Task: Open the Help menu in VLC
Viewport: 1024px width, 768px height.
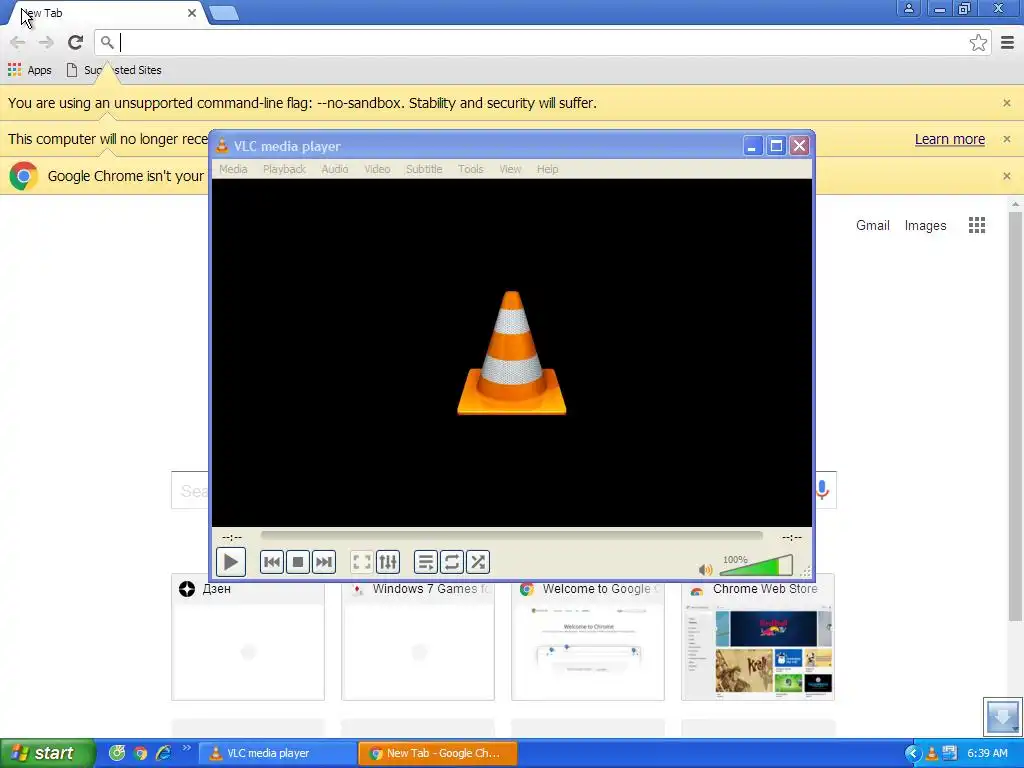Action: tap(547, 169)
